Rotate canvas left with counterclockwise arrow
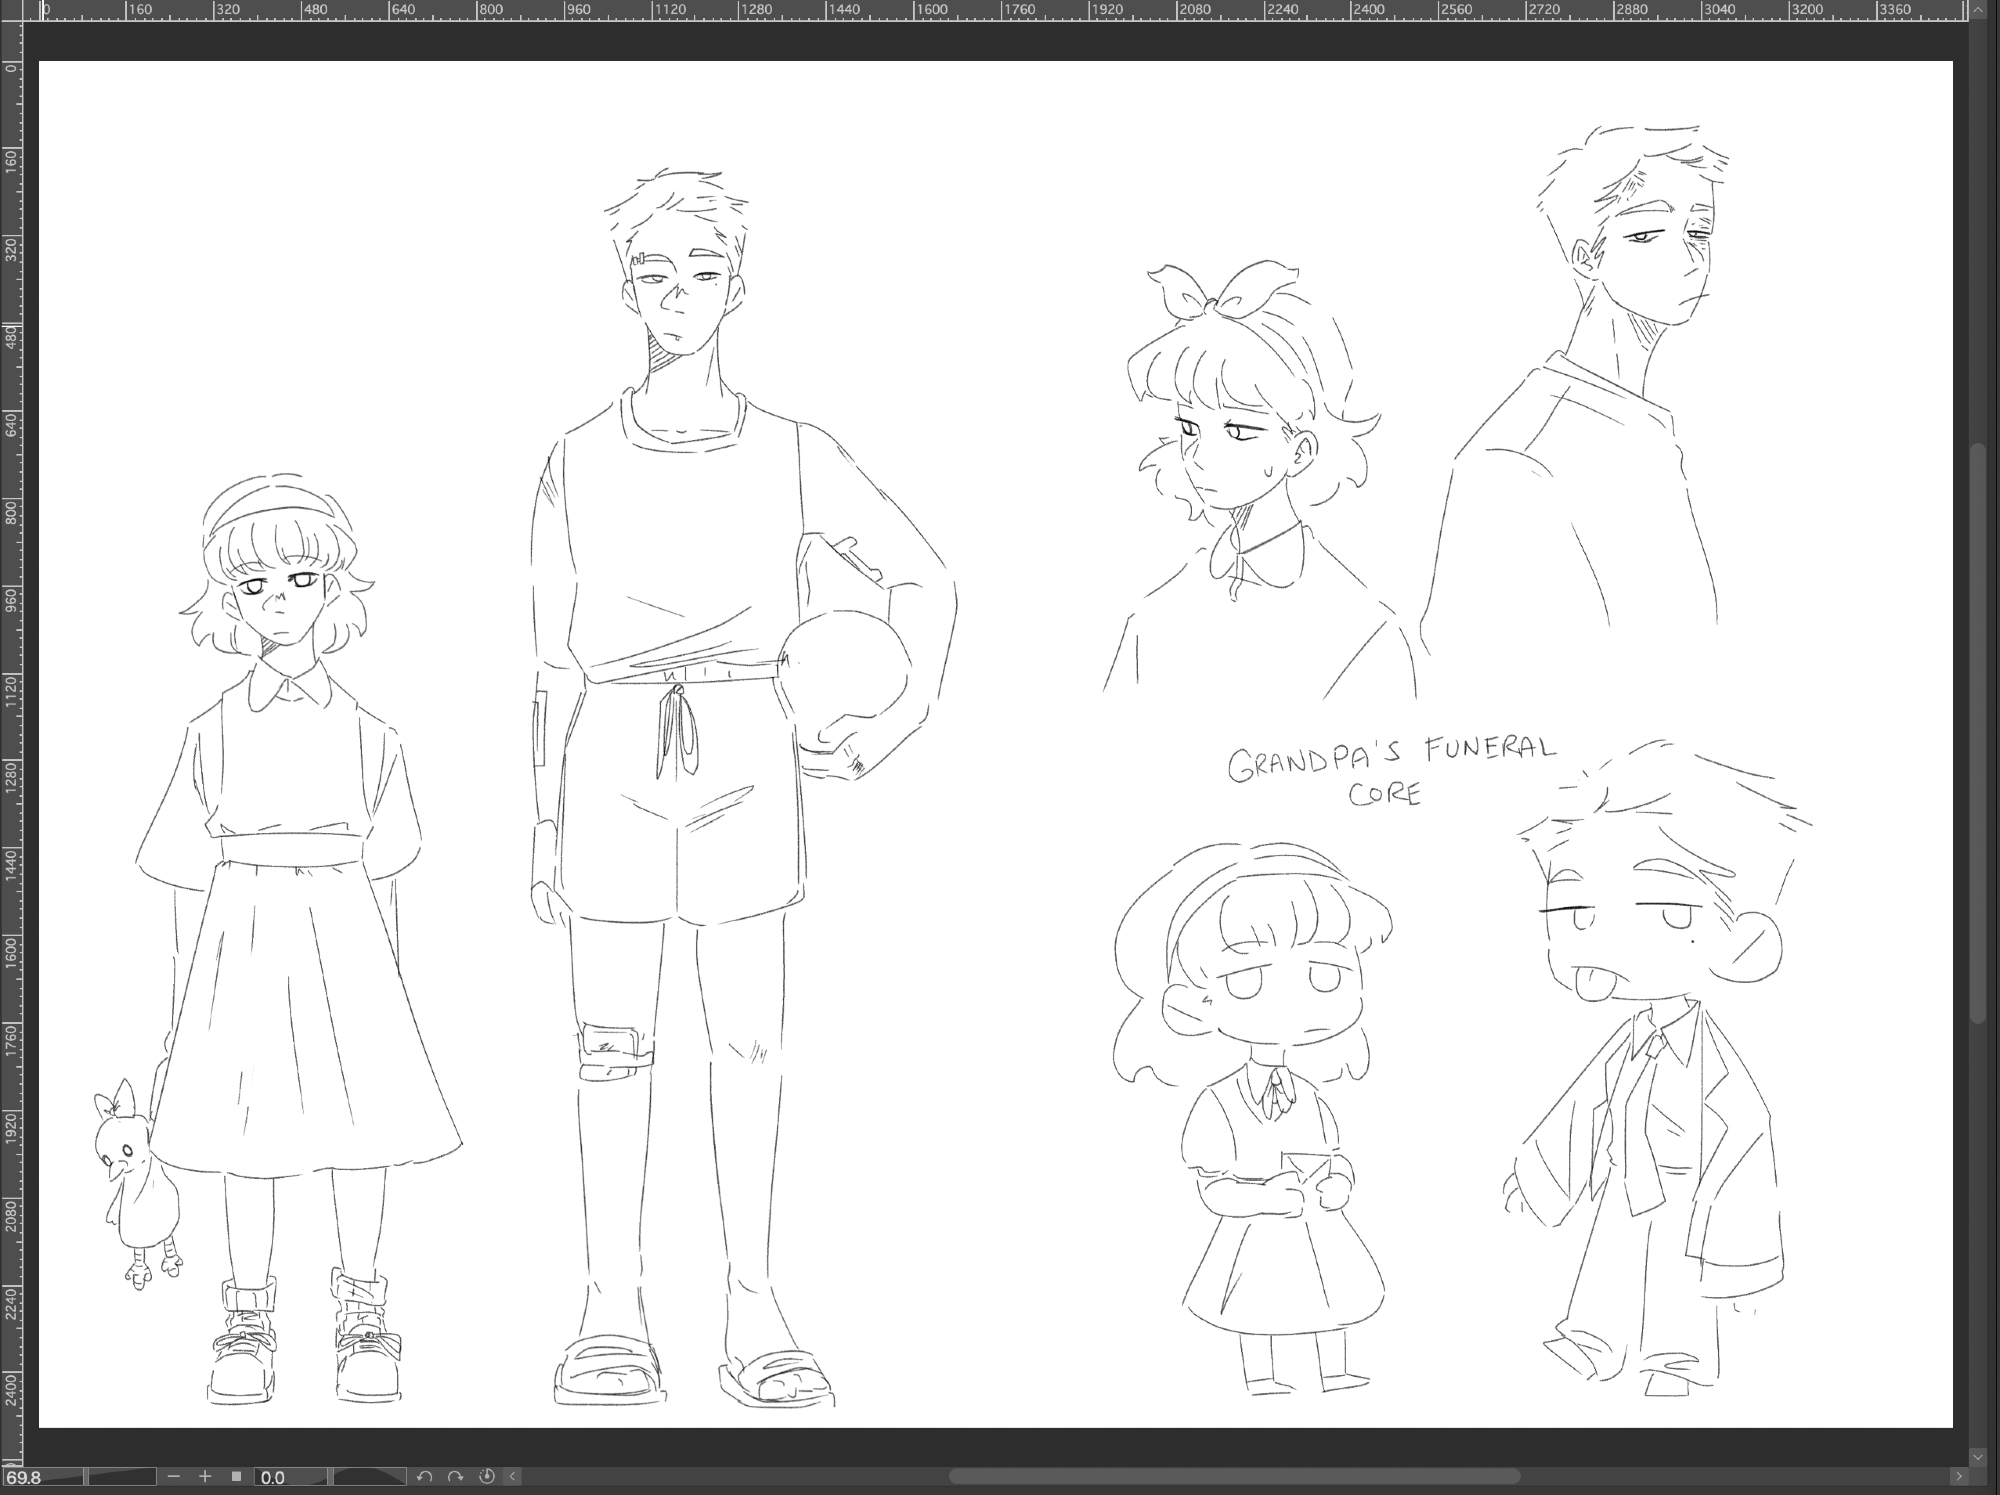The height and width of the screenshot is (1495, 2000). 424,1476
